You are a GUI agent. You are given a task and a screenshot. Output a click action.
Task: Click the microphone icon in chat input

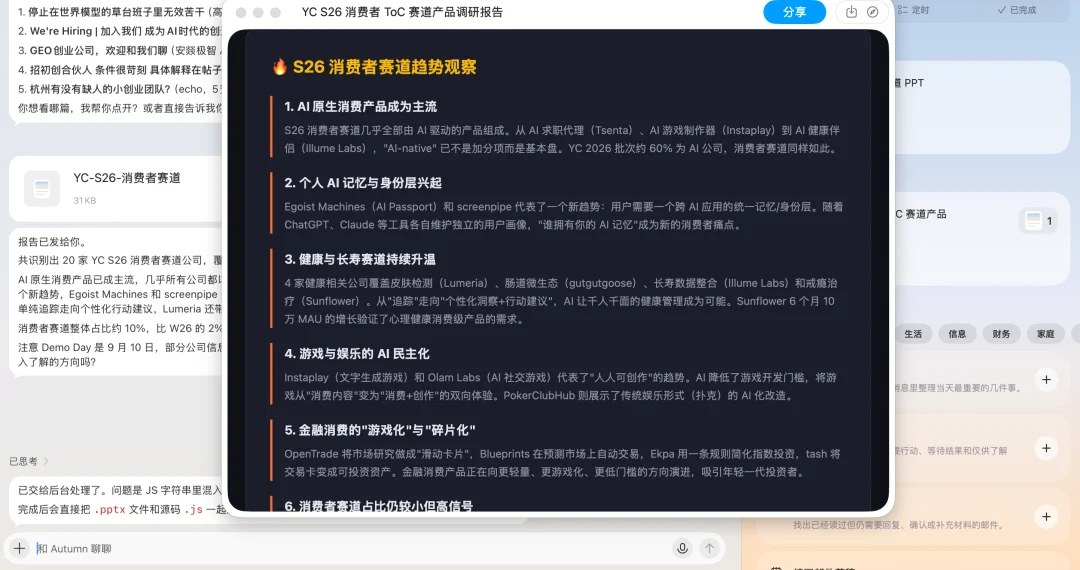(x=682, y=548)
